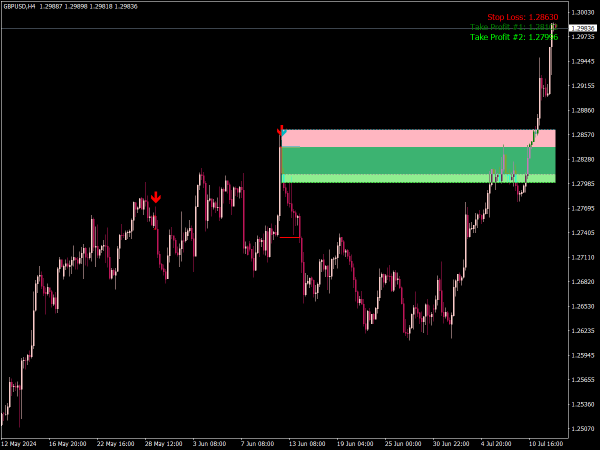Click the 10 Jul 16:00 time label
Image resolution: width=600 pixels, height=450 pixels.
(x=546, y=443)
